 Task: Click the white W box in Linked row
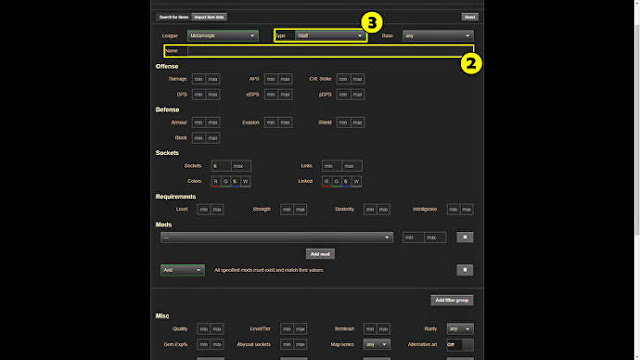356,182
